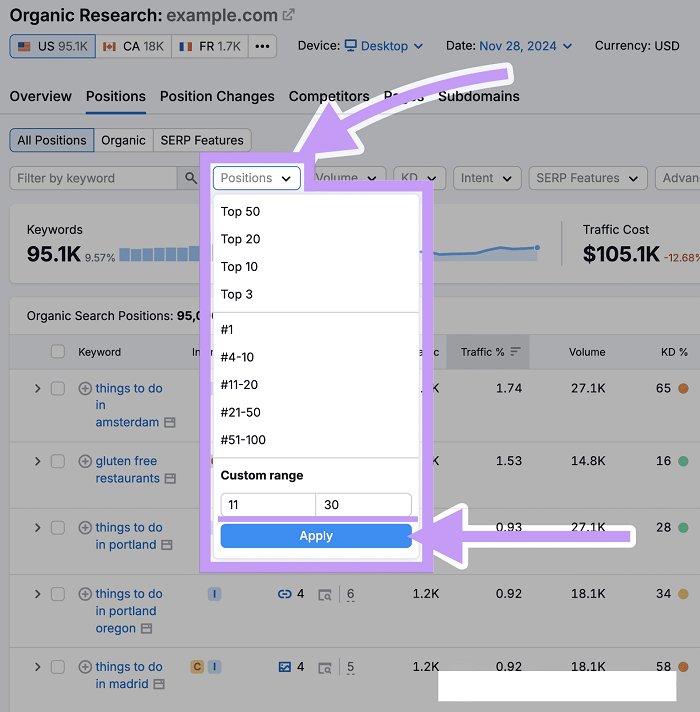Click commercial intent badge in madrid row
This screenshot has width=700, height=712.
click(x=197, y=667)
